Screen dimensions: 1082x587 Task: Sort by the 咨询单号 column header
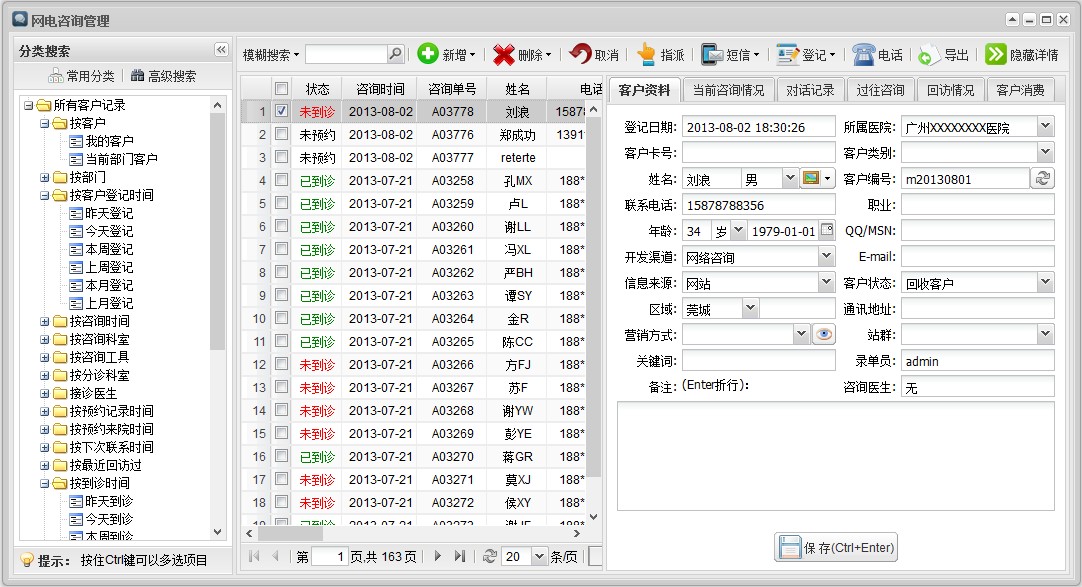coord(452,89)
